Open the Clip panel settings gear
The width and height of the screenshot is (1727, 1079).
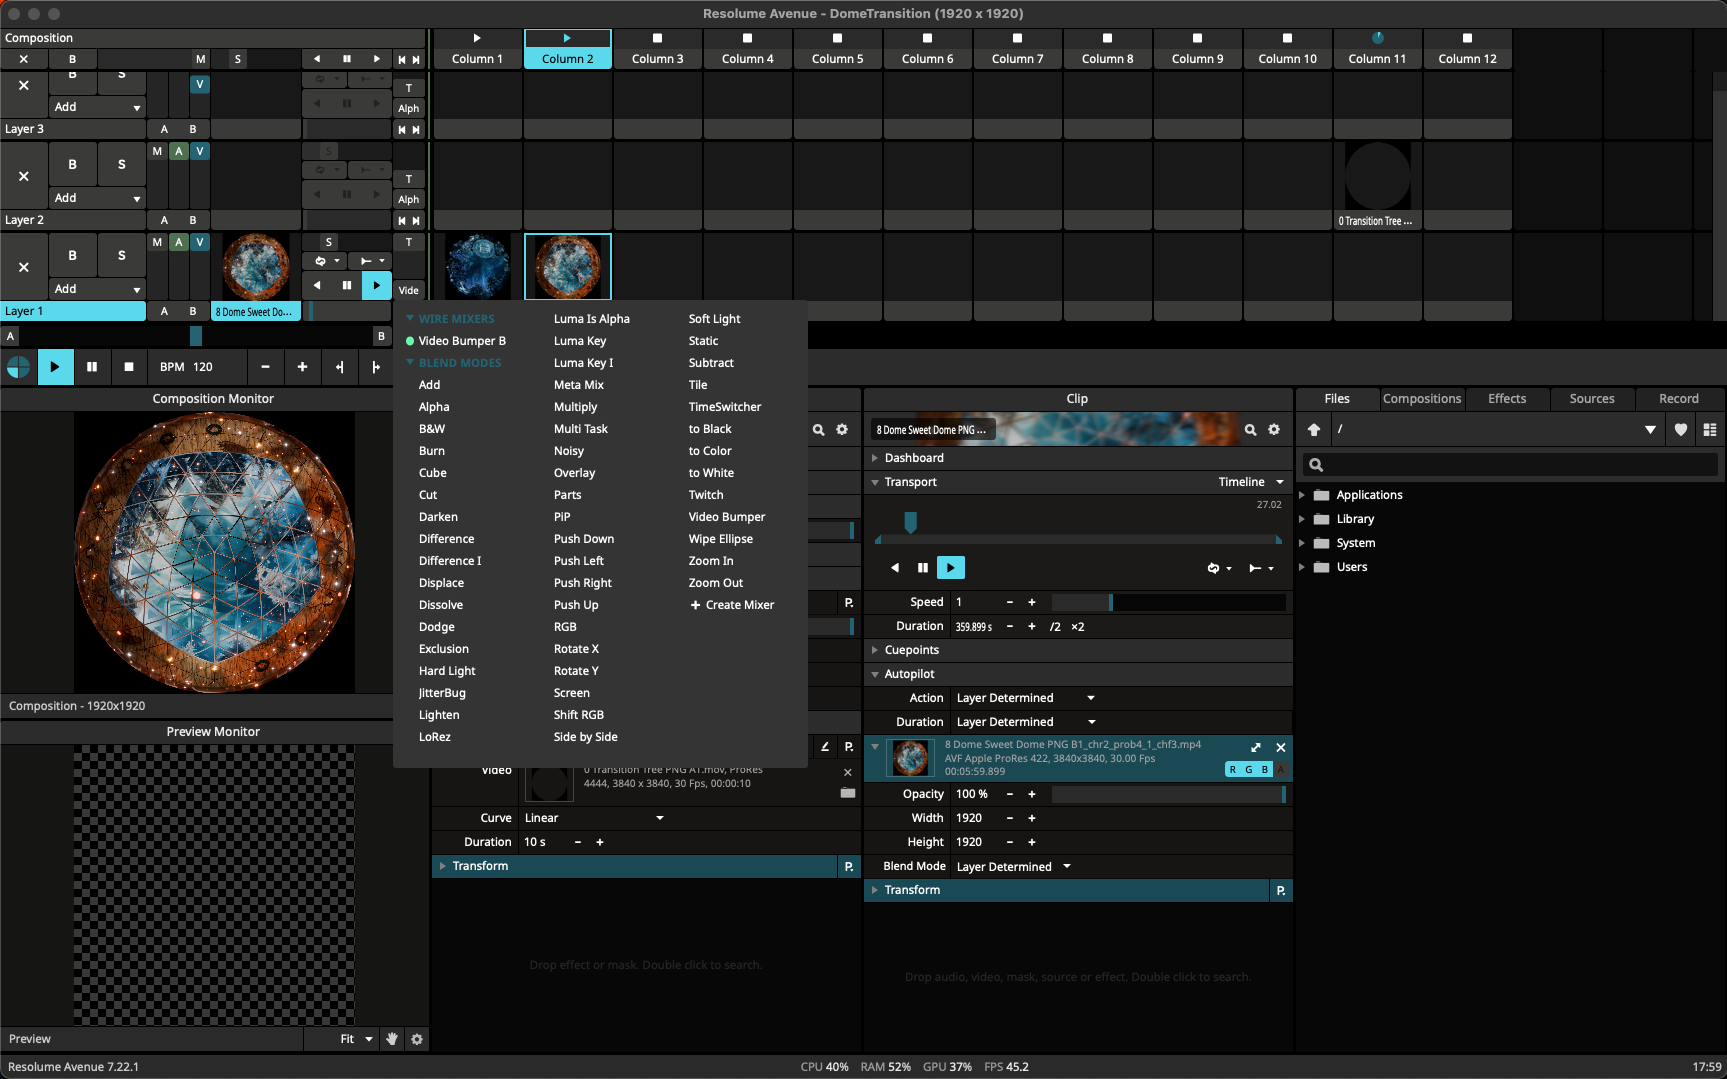(x=1274, y=430)
